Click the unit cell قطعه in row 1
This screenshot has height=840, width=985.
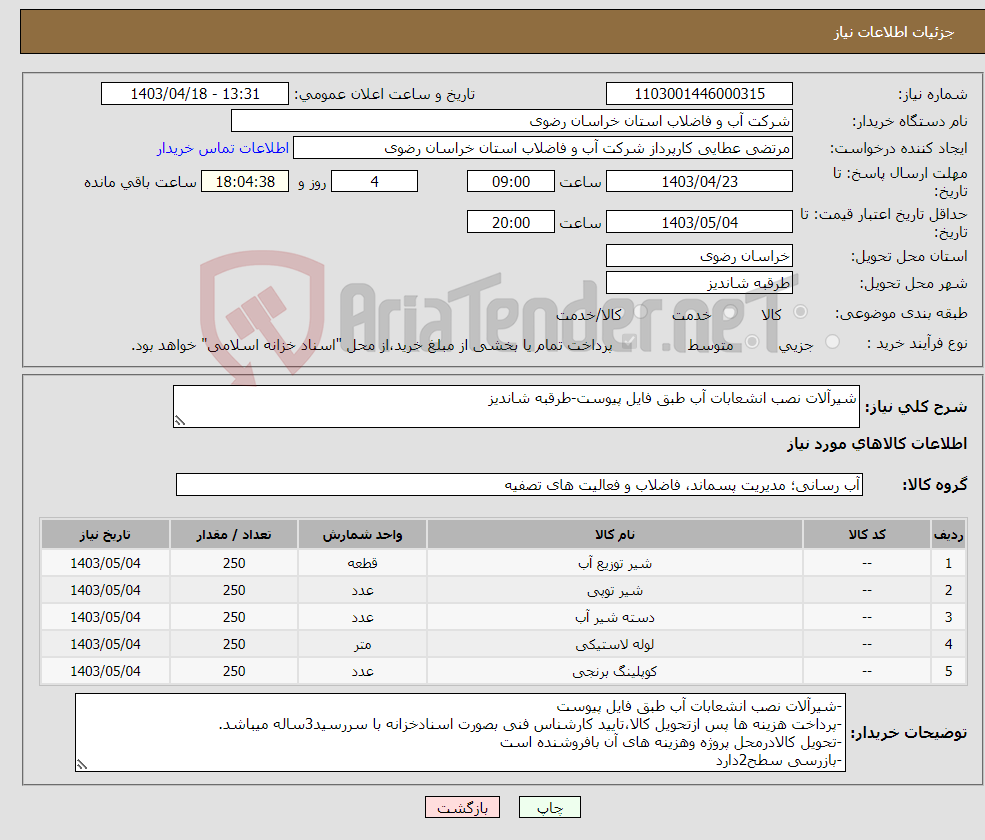pos(362,564)
